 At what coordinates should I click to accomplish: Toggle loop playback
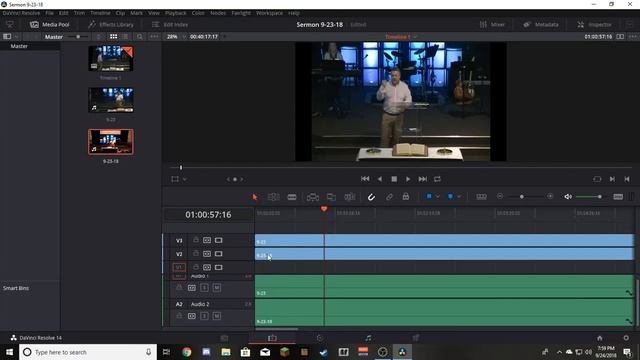pos(438,179)
